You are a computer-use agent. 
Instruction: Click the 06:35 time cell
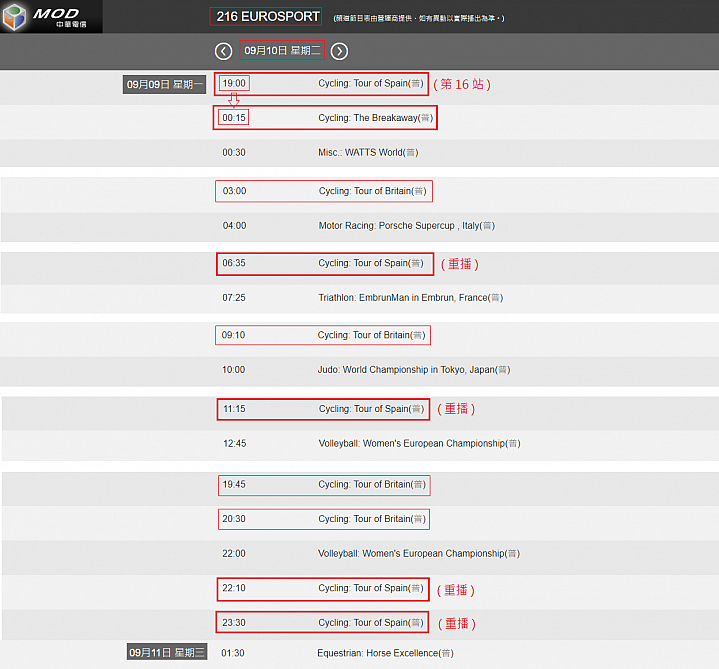click(x=234, y=263)
